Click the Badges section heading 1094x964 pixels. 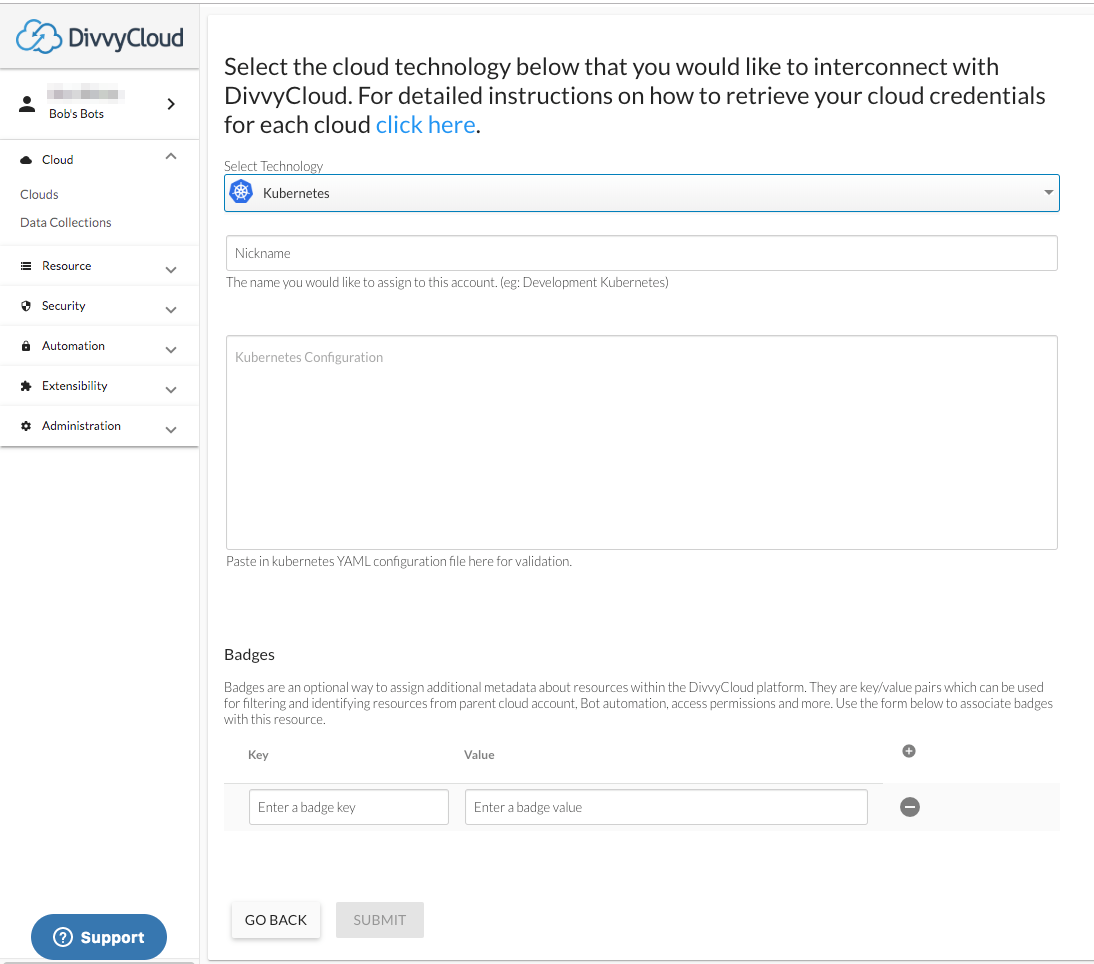pos(249,654)
